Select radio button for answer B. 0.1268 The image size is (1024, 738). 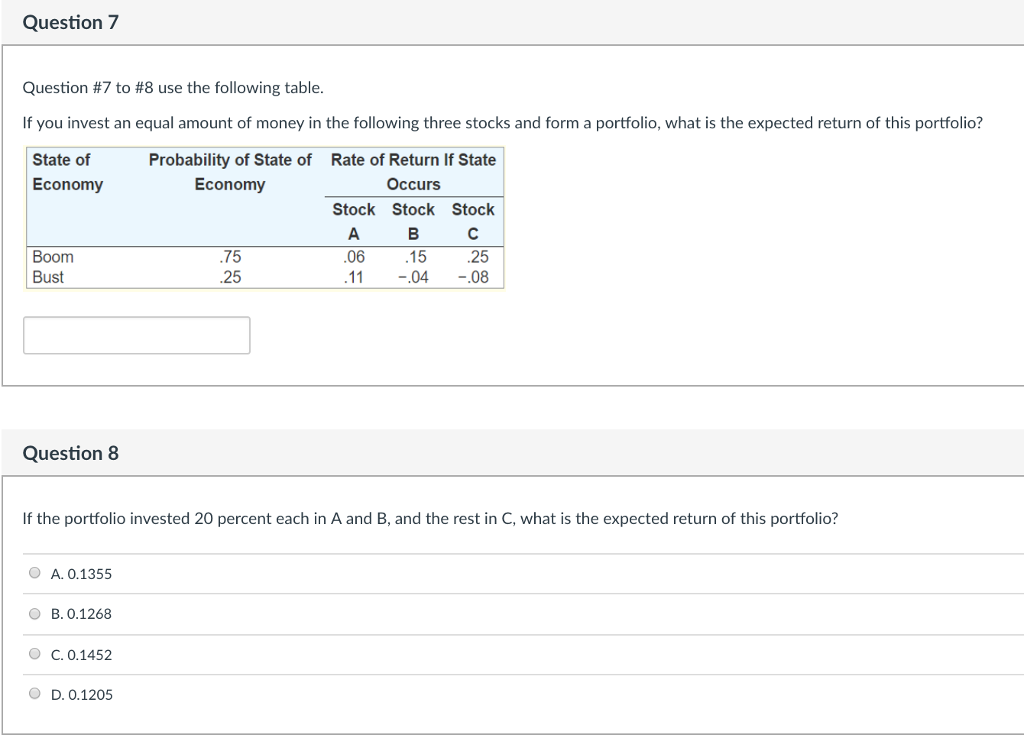(x=34, y=614)
